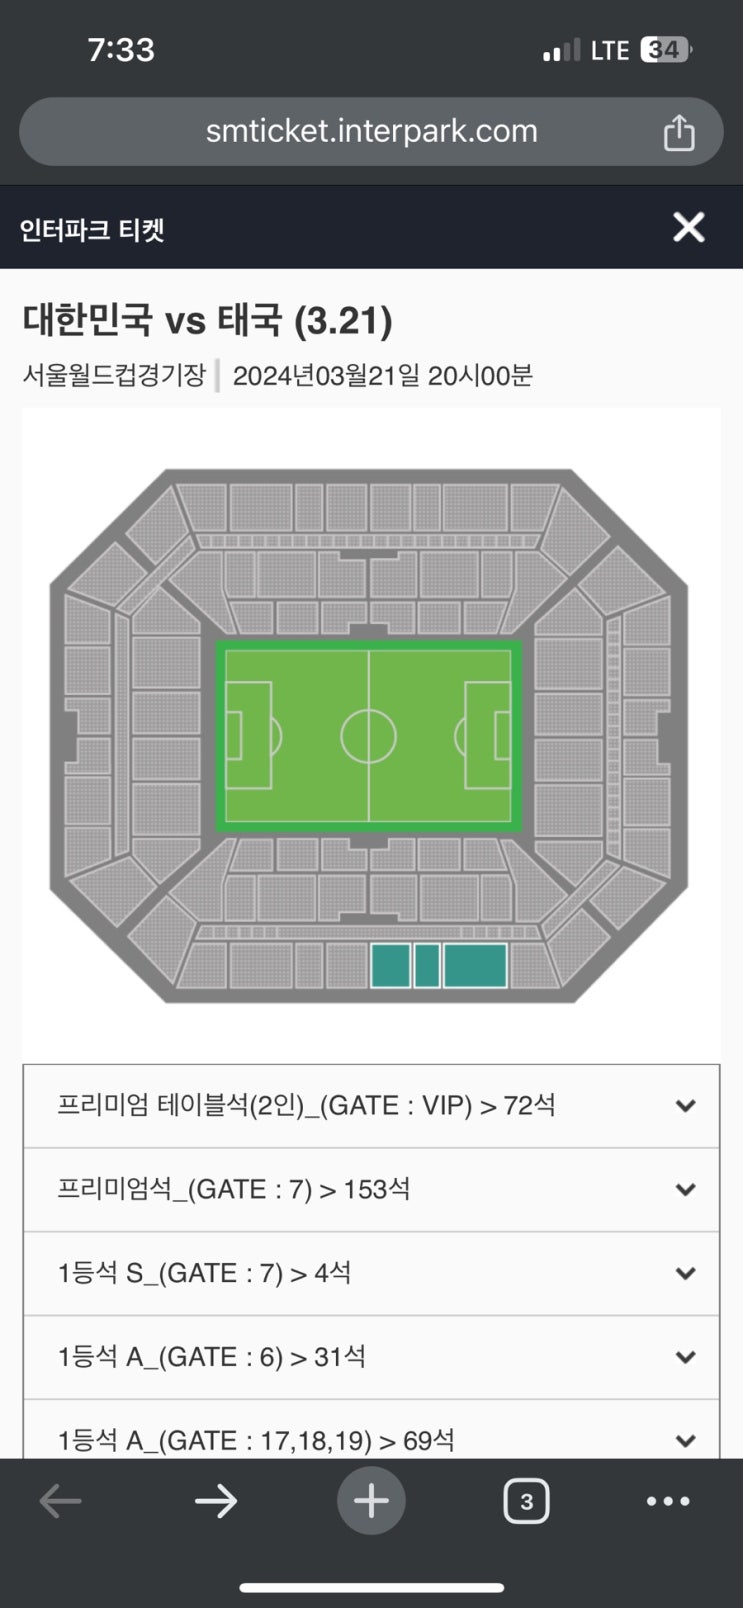Tap the smticket.interpark.com address field
Screen dimensions: 743x1608
[371, 131]
